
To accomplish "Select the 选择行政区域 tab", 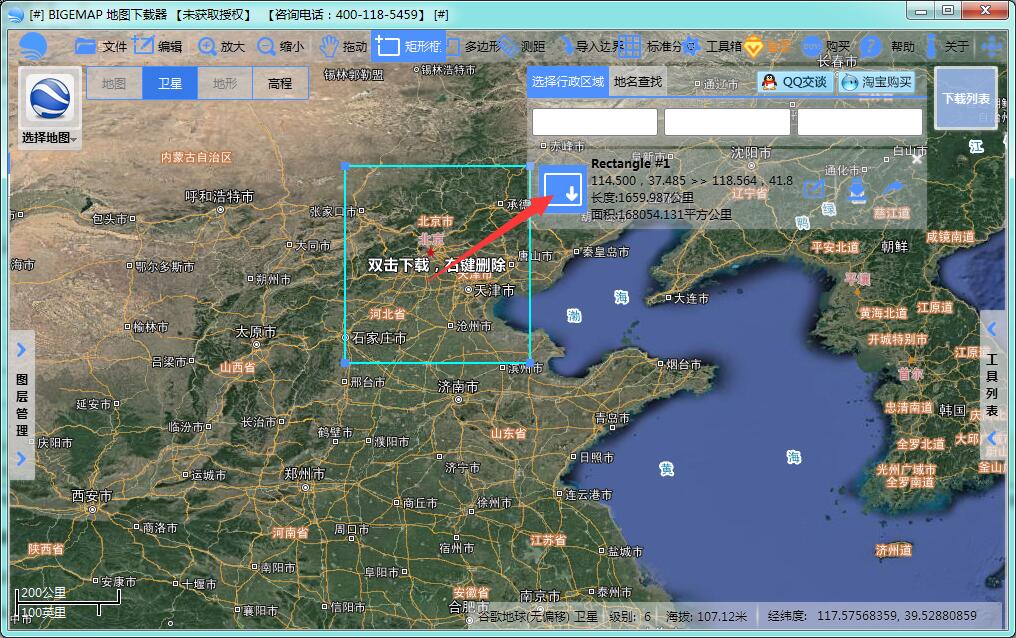I will (x=568, y=82).
